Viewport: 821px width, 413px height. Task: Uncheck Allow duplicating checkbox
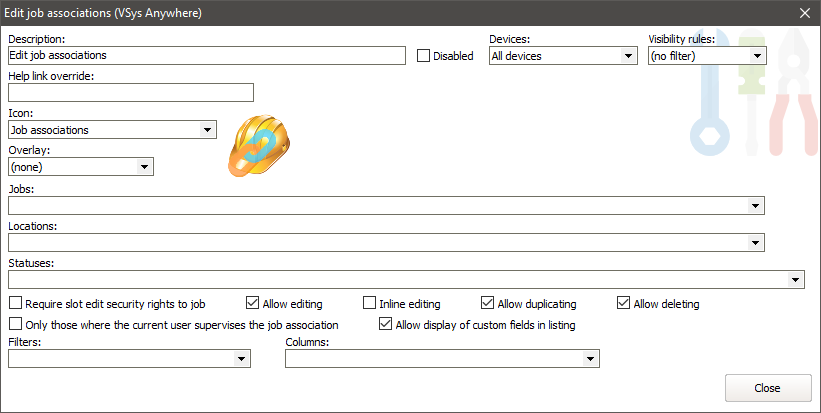tap(488, 303)
